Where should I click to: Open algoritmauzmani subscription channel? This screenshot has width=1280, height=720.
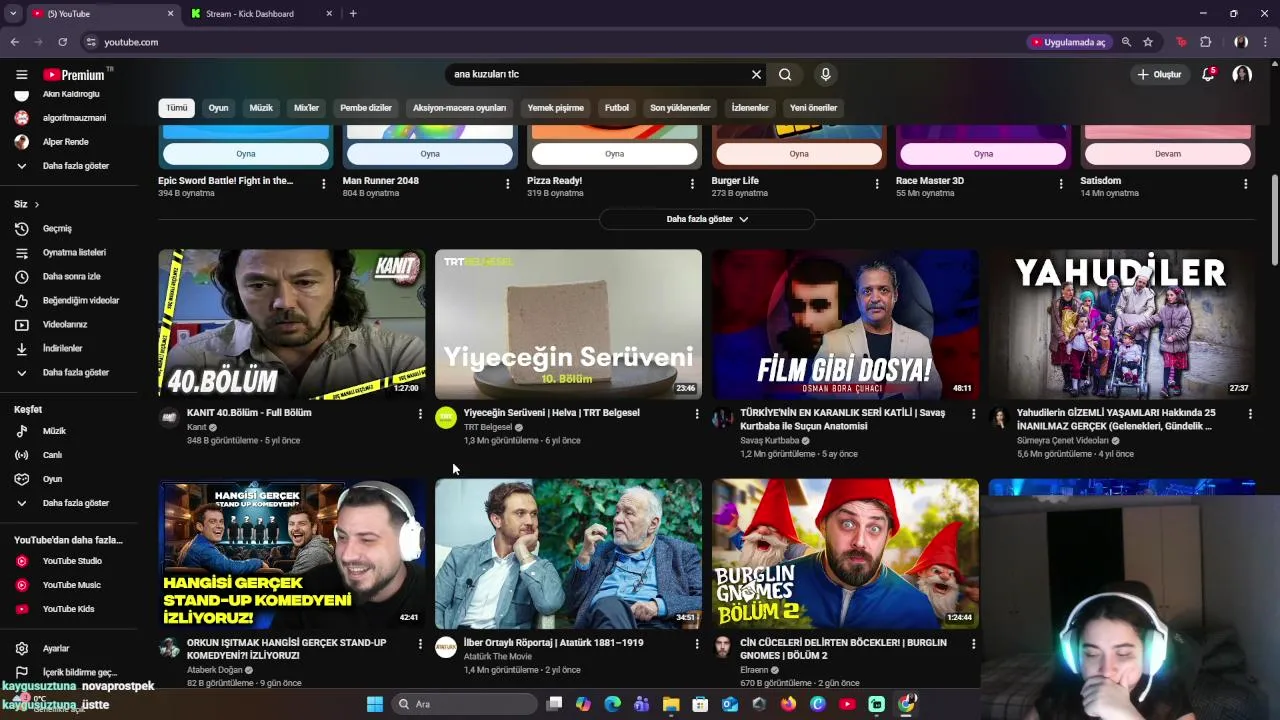point(63,118)
